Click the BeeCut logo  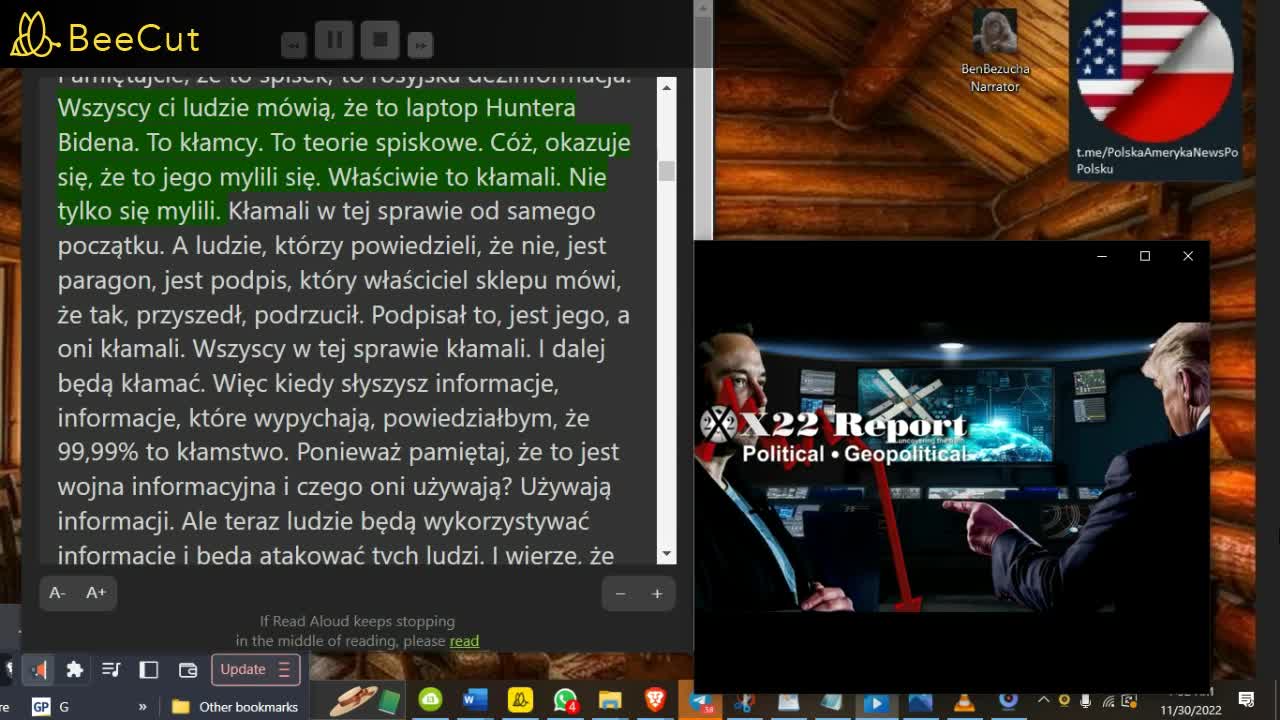click(x=105, y=36)
